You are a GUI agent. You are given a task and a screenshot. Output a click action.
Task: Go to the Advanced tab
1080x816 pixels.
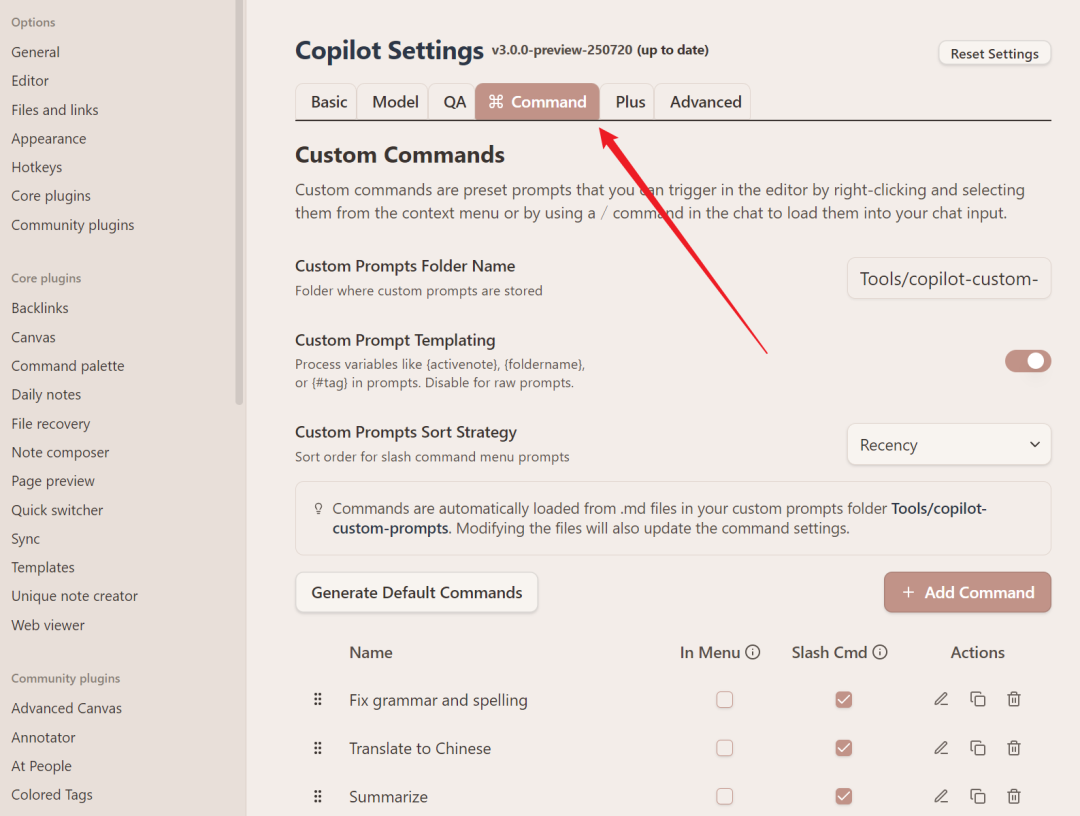(705, 102)
